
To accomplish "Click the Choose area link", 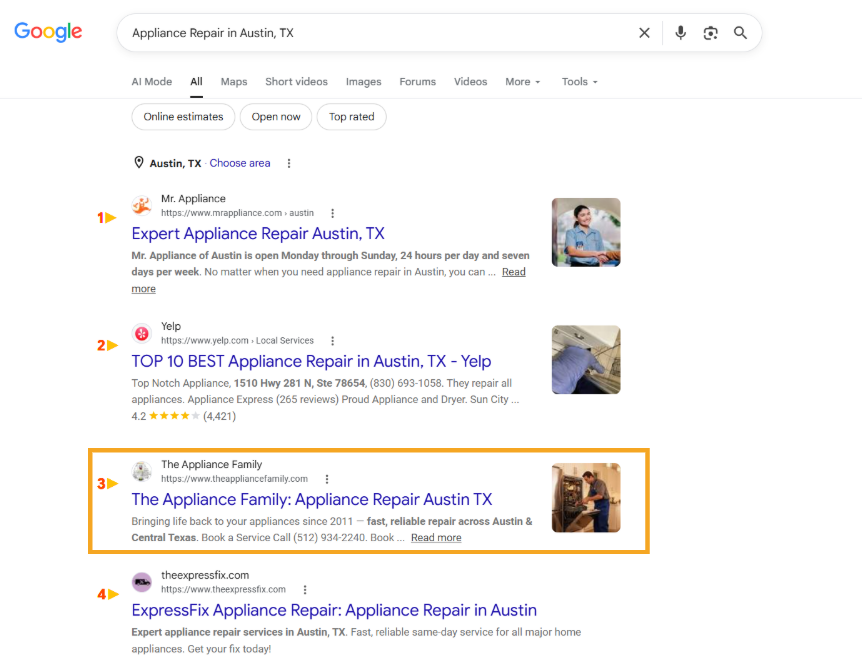I will tap(240, 163).
